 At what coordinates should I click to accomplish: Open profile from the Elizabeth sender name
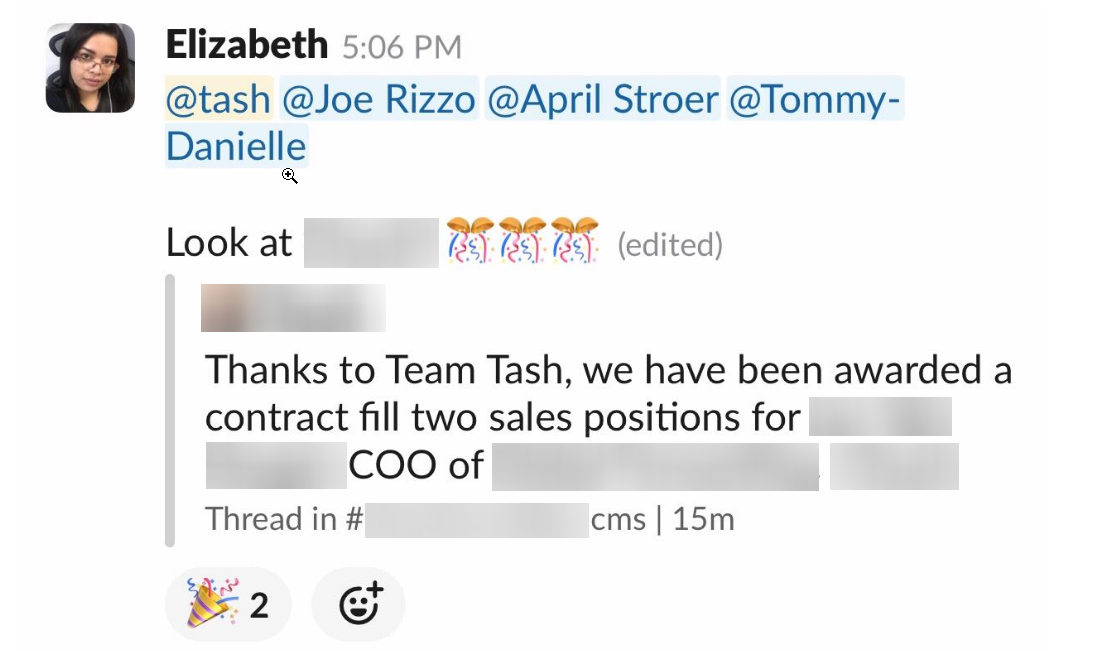point(246,45)
